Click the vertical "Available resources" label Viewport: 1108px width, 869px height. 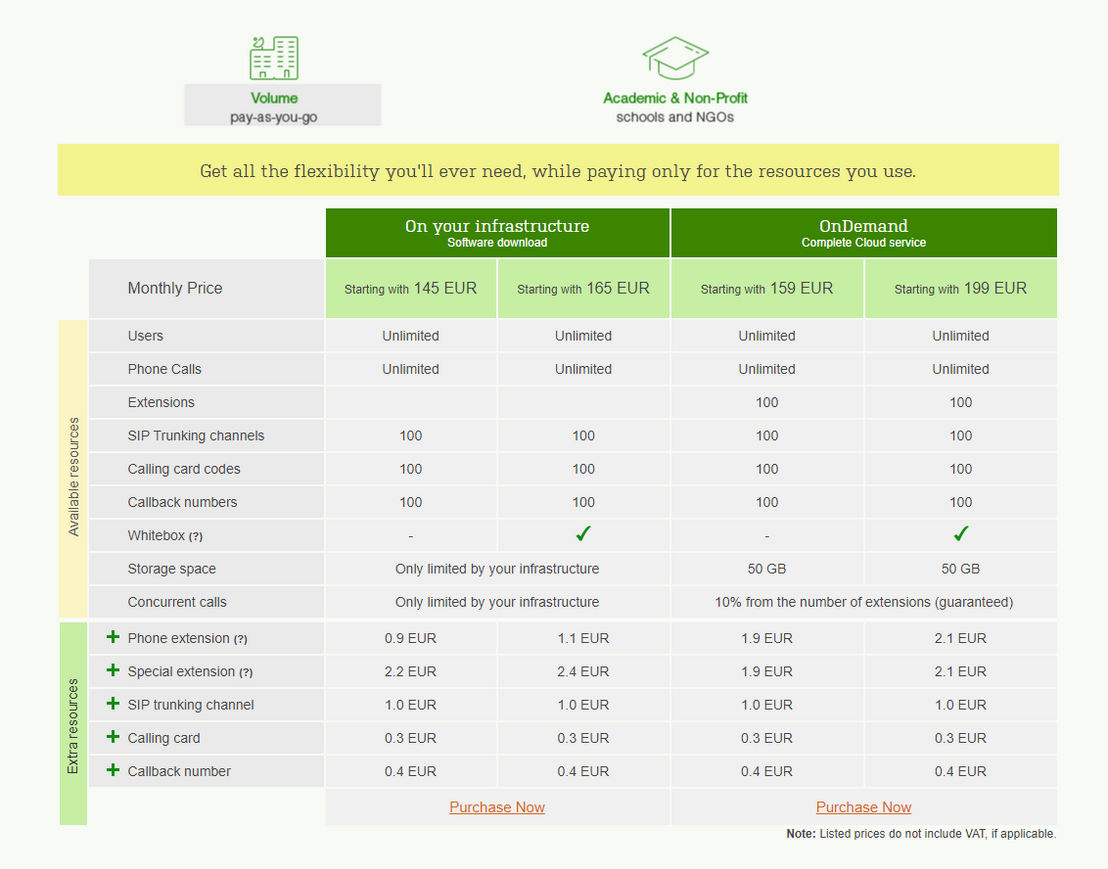[x=73, y=476]
